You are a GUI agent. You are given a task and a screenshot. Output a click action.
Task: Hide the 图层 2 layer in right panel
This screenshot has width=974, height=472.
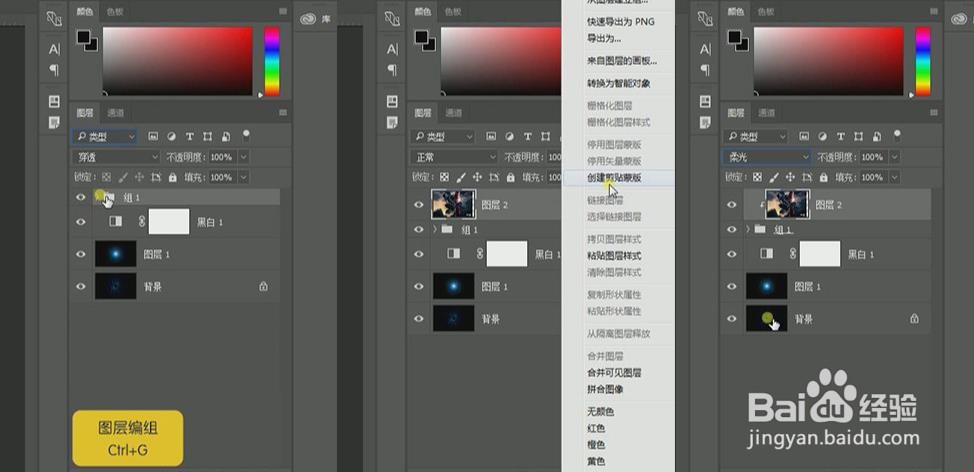click(732, 205)
